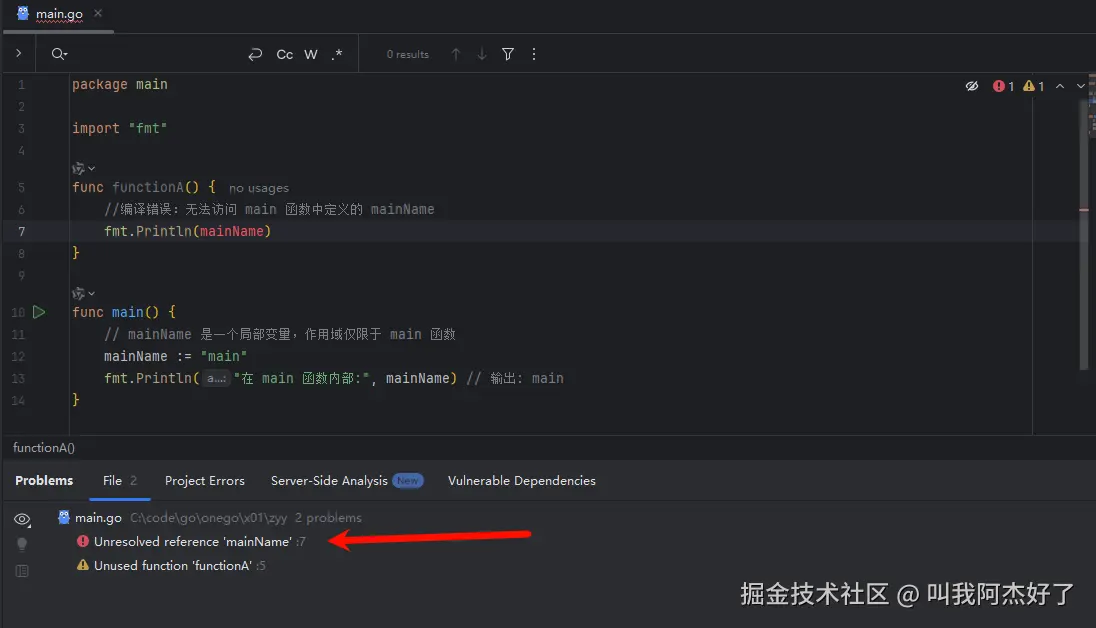
Task: Toggle whole Words (W) search option
Action: coord(311,54)
